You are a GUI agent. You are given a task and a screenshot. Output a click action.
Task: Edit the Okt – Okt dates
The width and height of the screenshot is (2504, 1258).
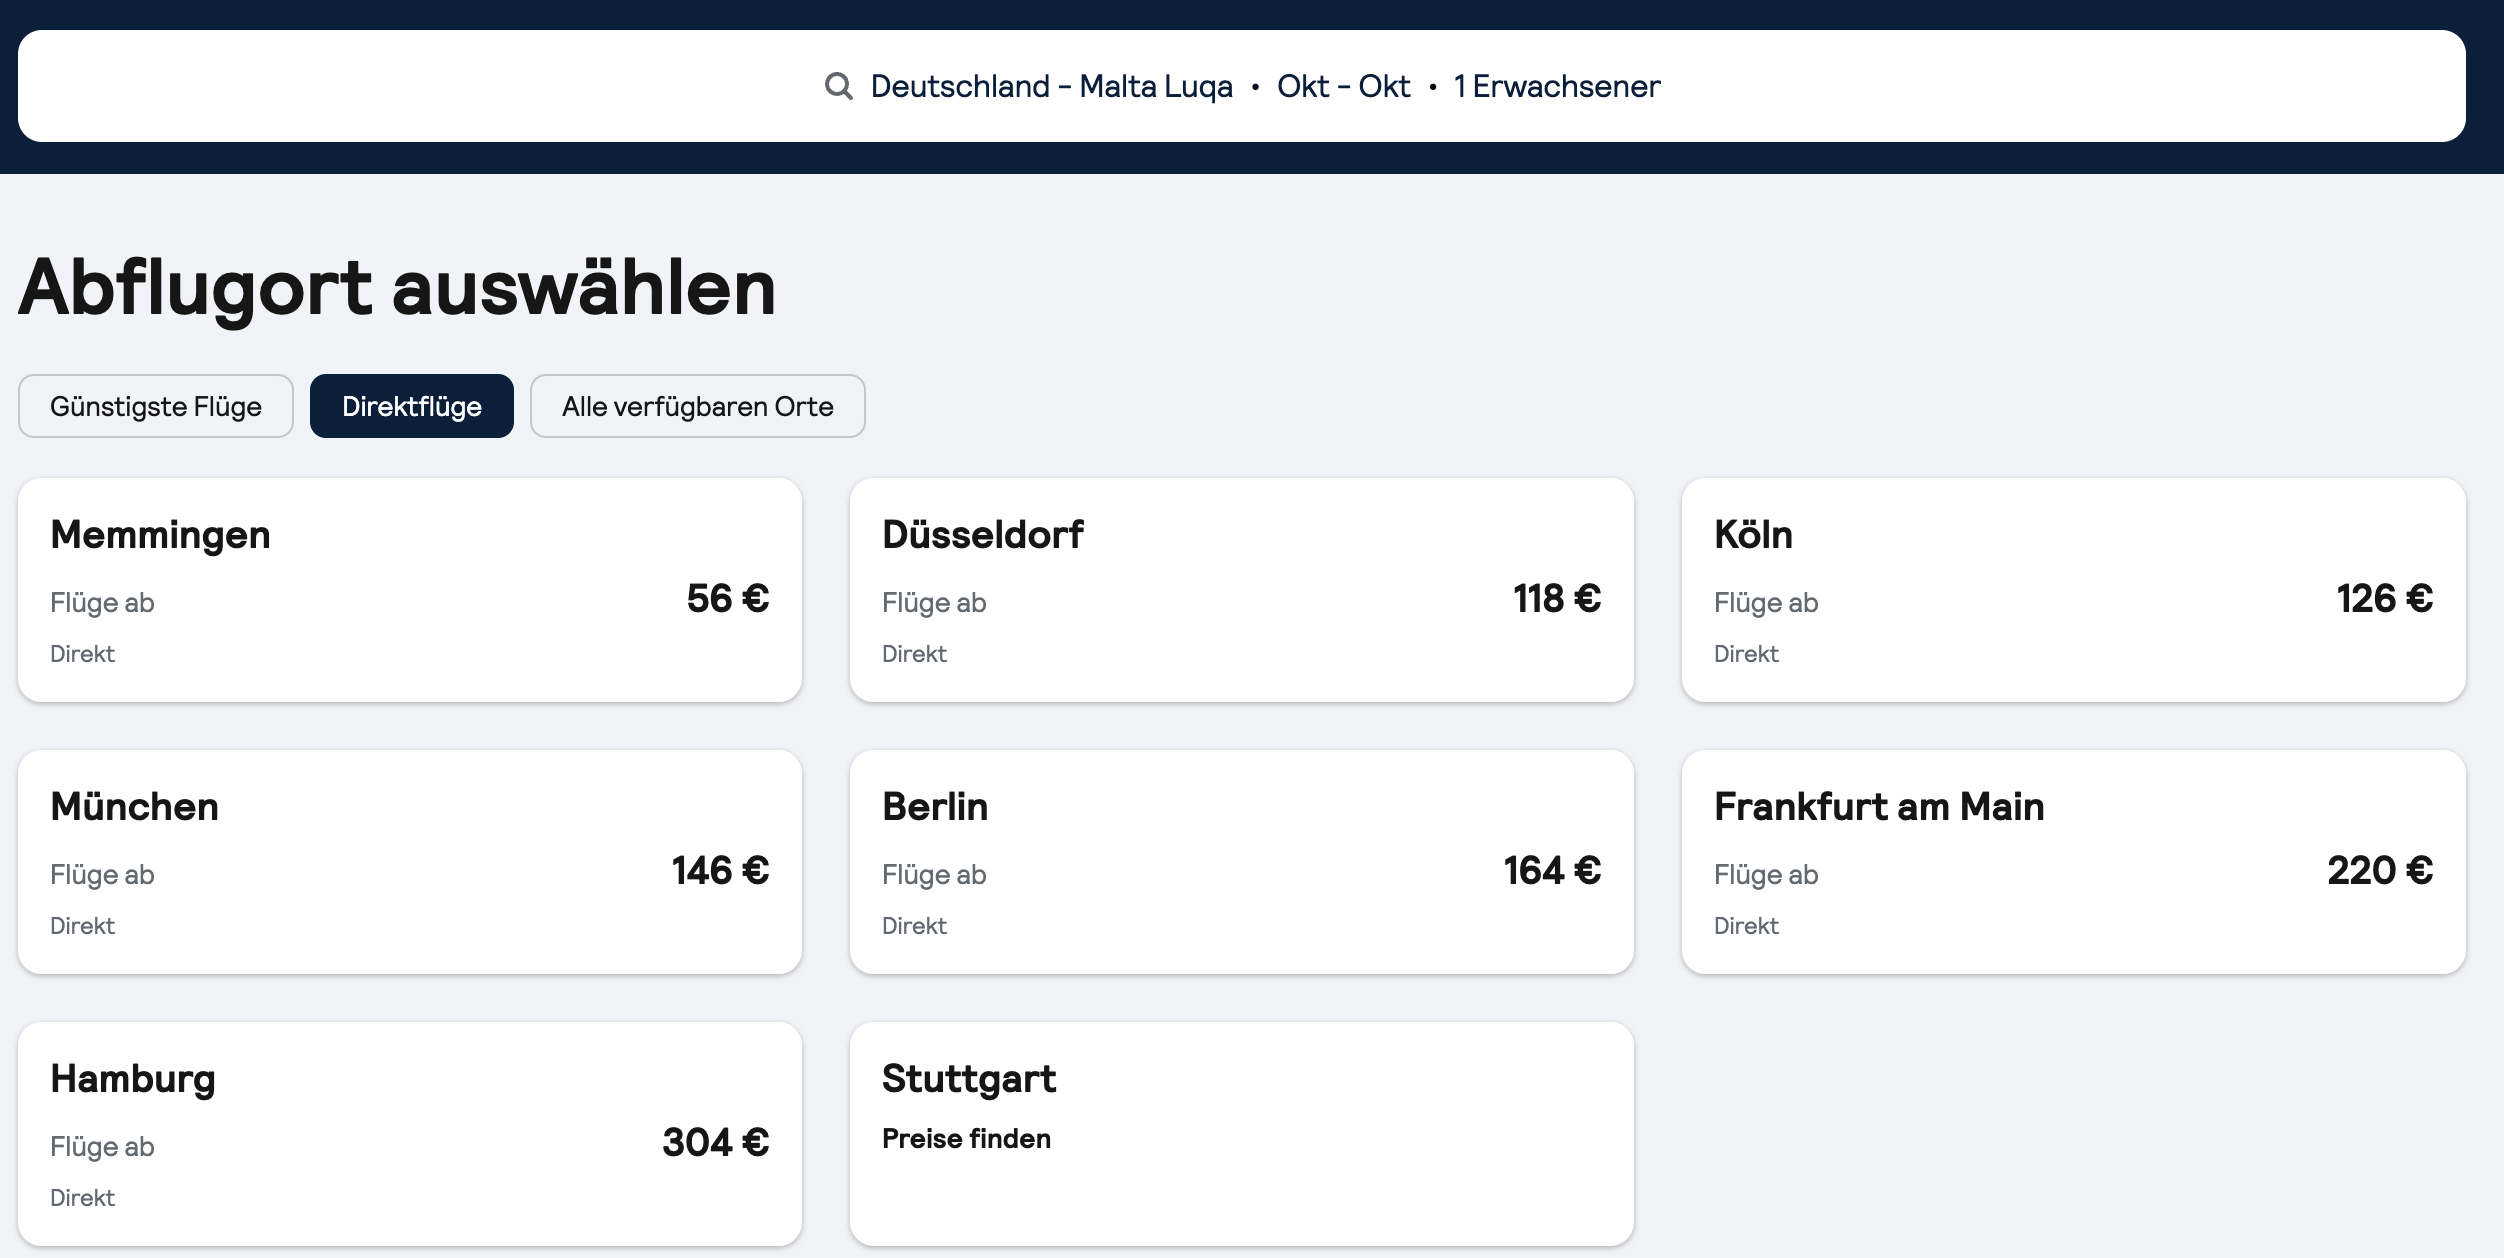coord(1343,87)
